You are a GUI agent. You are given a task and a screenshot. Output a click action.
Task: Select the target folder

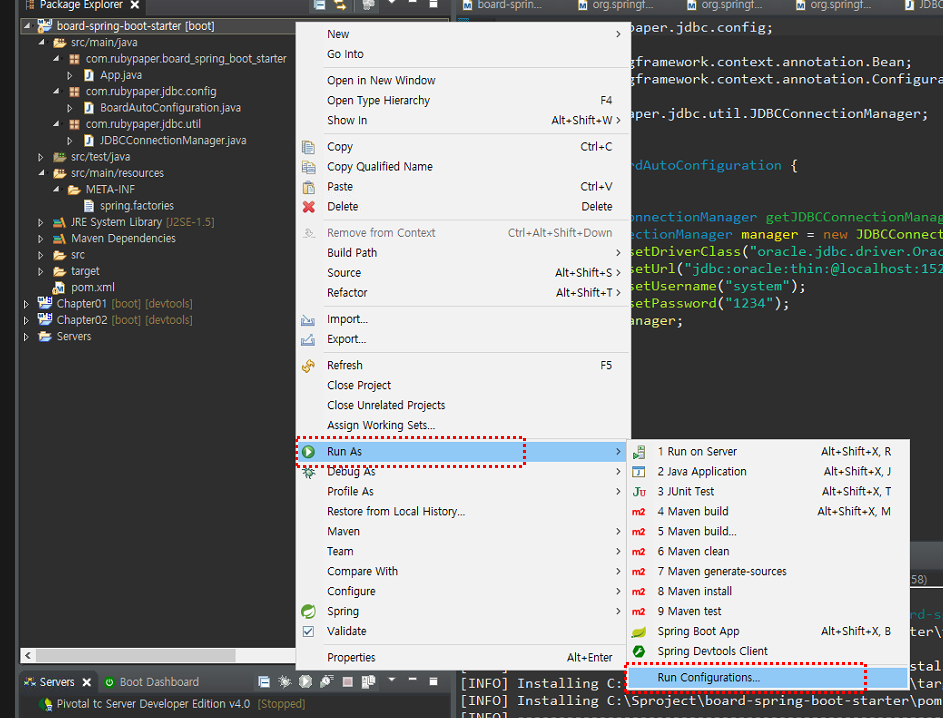click(x=85, y=271)
